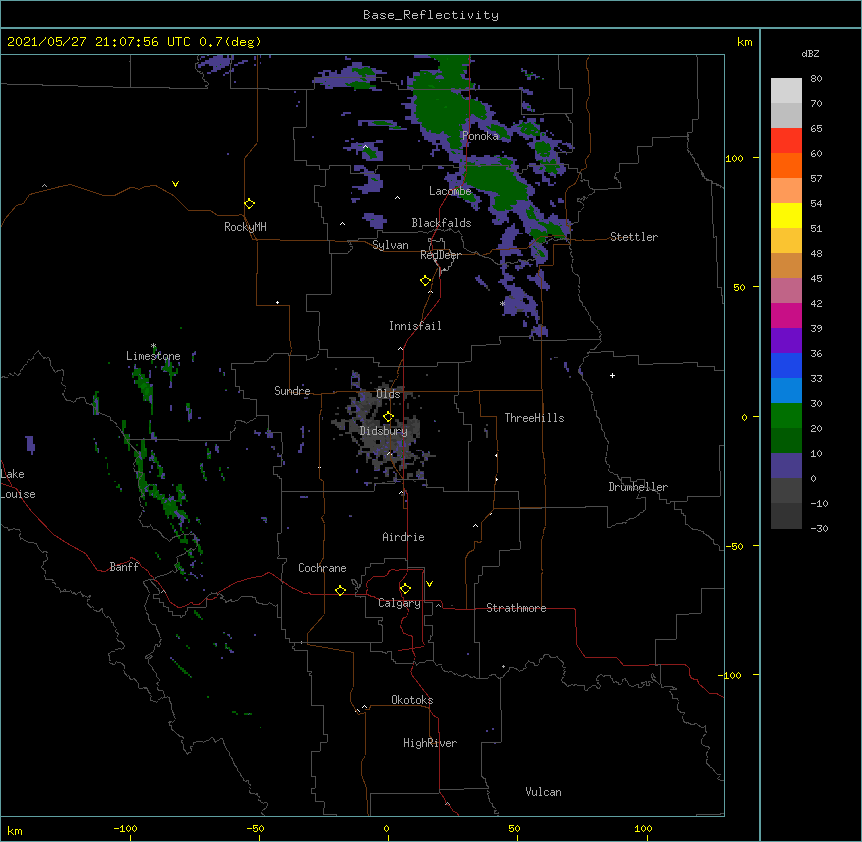Click the 2021/05/27 21:07:56 UTC timestamp
The height and width of the screenshot is (842, 862).
pos(99,42)
